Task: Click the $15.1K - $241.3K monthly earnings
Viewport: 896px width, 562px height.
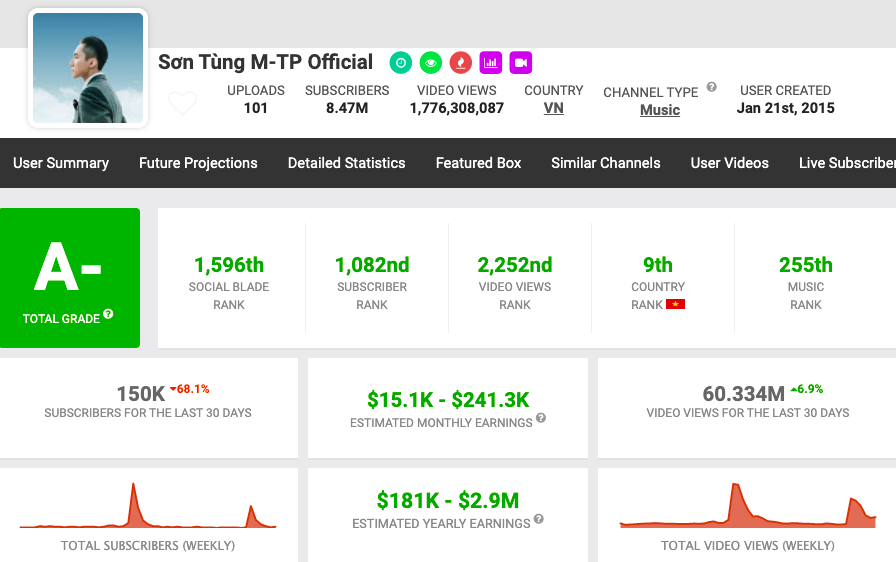Action: coord(448,400)
